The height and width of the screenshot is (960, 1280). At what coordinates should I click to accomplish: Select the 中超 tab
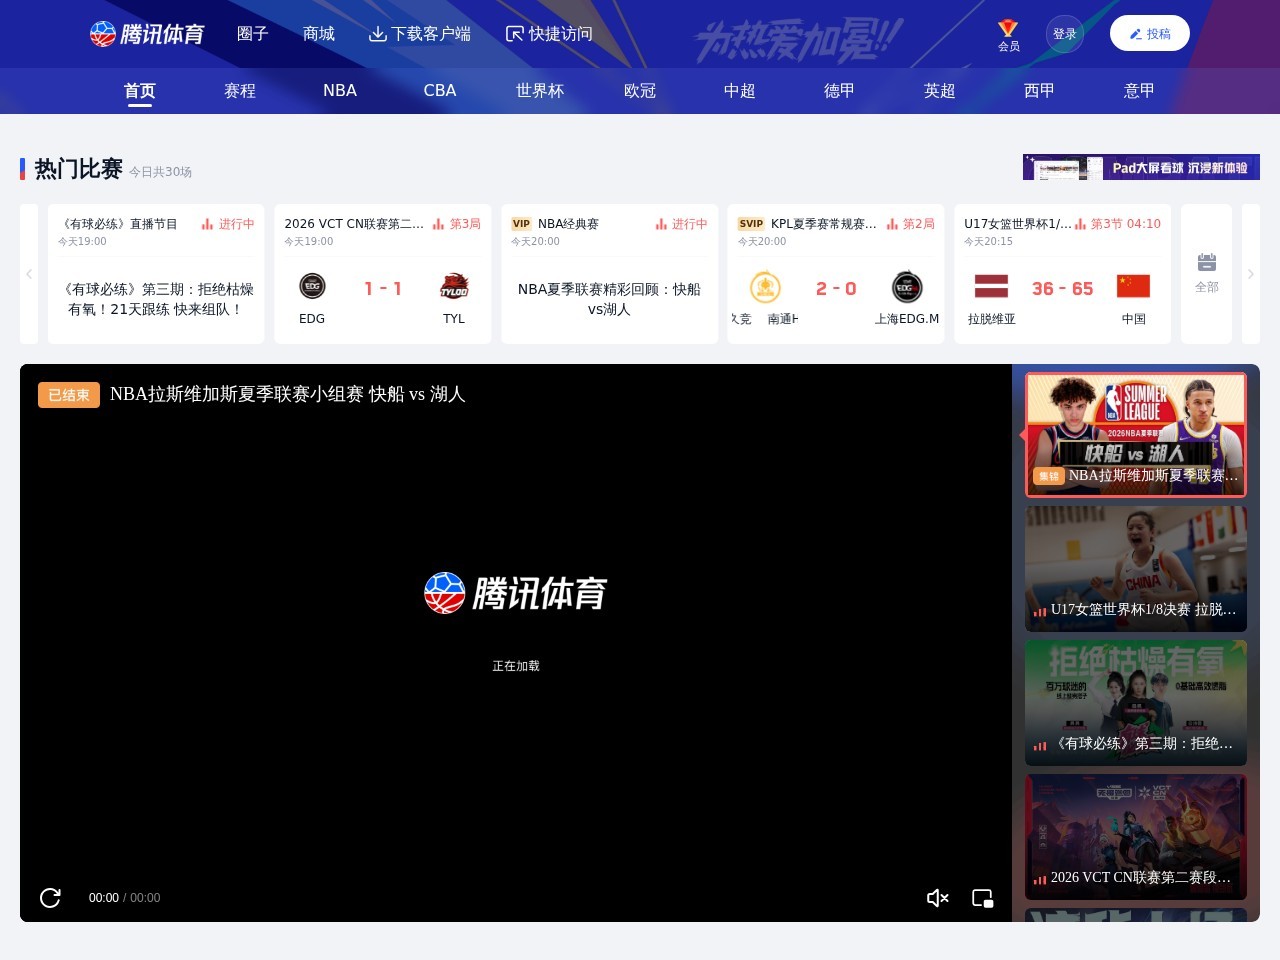click(x=740, y=91)
